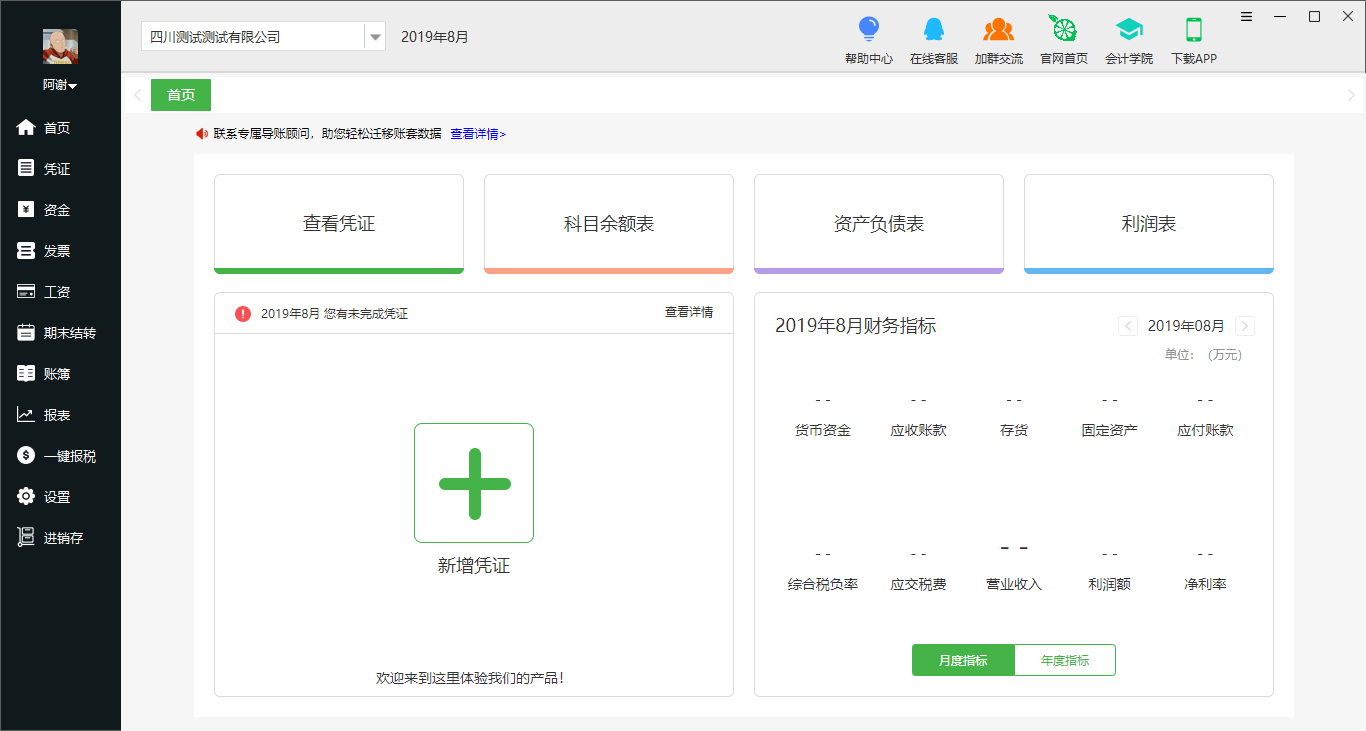This screenshot has height=731, width=1366.
Task: Click the 货币资金 indicator
Action: pos(823,430)
